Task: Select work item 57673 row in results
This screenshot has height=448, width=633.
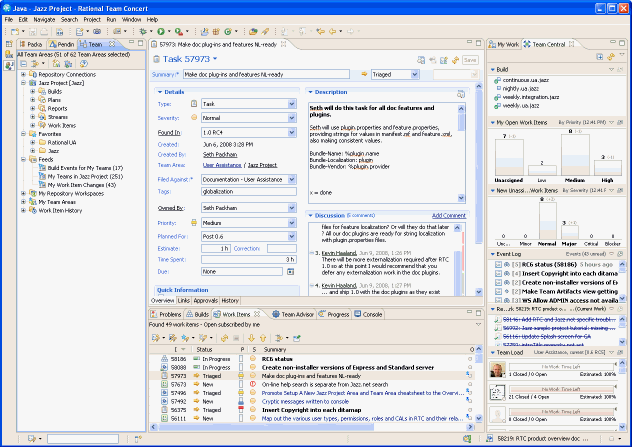Action: click(x=311, y=385)
